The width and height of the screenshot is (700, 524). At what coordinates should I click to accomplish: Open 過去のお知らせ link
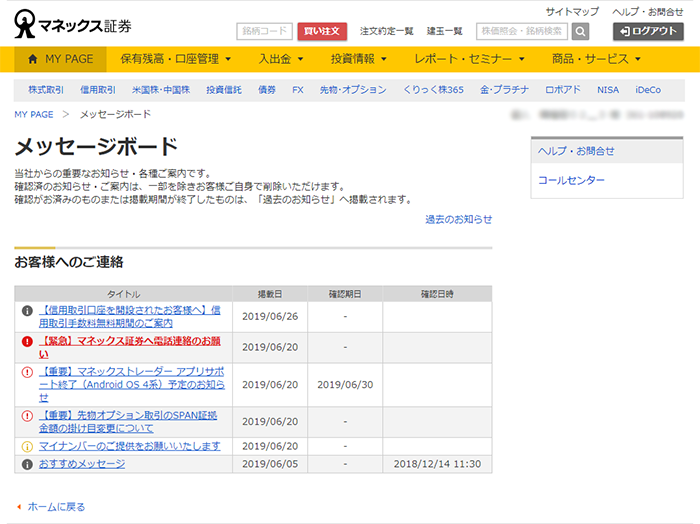tap(458, 219)
